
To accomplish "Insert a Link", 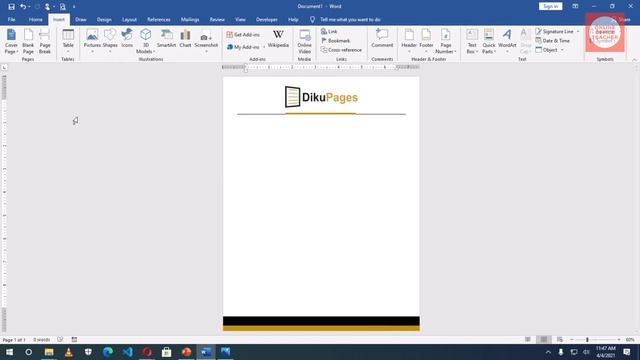I will pyautogui.click(x=329, y=31).
